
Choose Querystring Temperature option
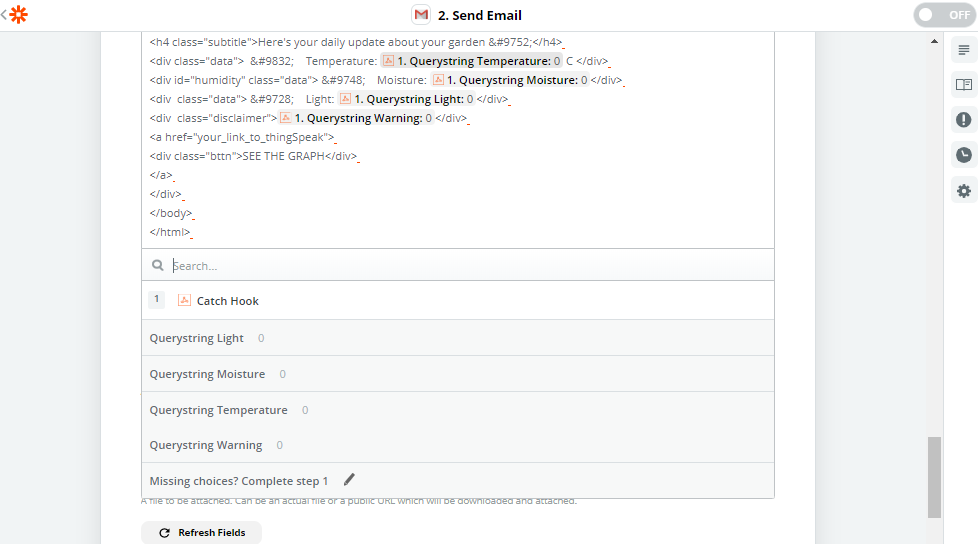218,410
